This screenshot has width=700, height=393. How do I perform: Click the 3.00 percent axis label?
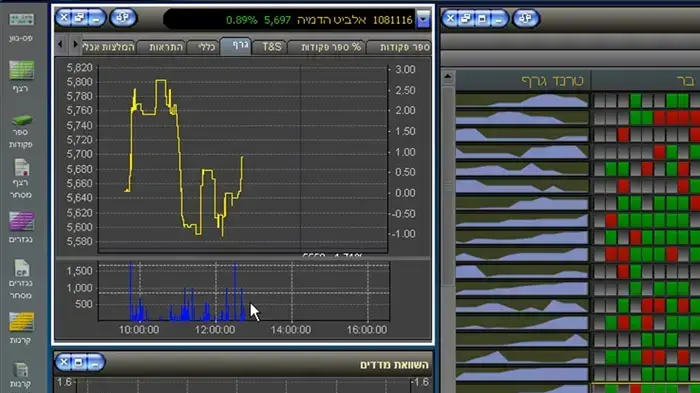(405, 69)
